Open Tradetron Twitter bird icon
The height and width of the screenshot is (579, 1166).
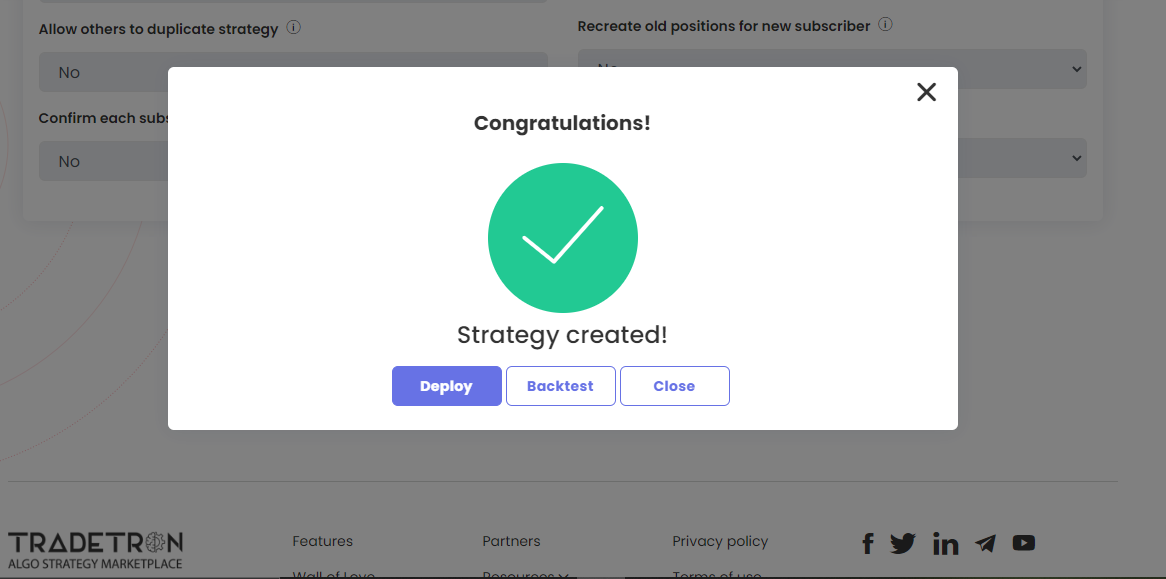coord(903,543)
